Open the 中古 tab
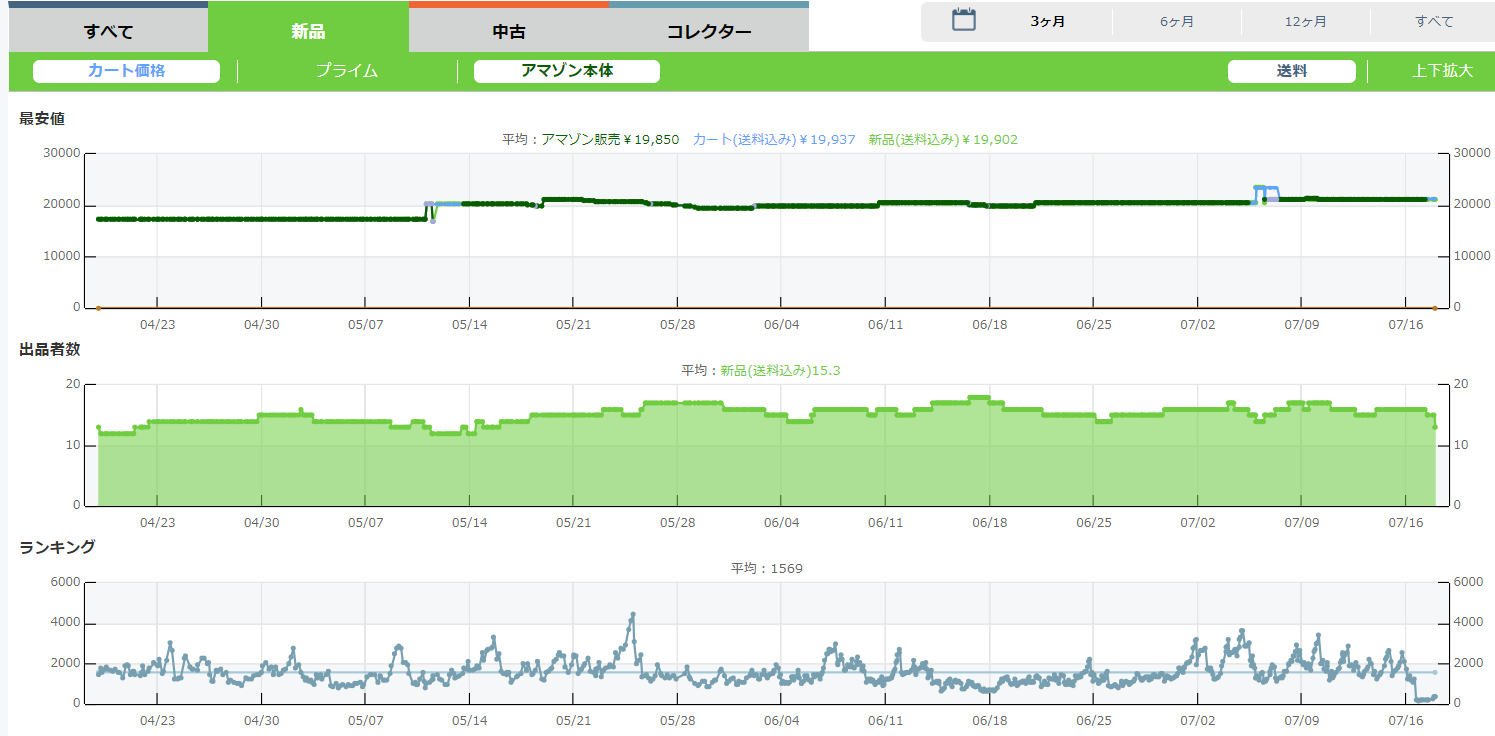The width and height of the screenshot is (1495, 736). coord(509,31)
